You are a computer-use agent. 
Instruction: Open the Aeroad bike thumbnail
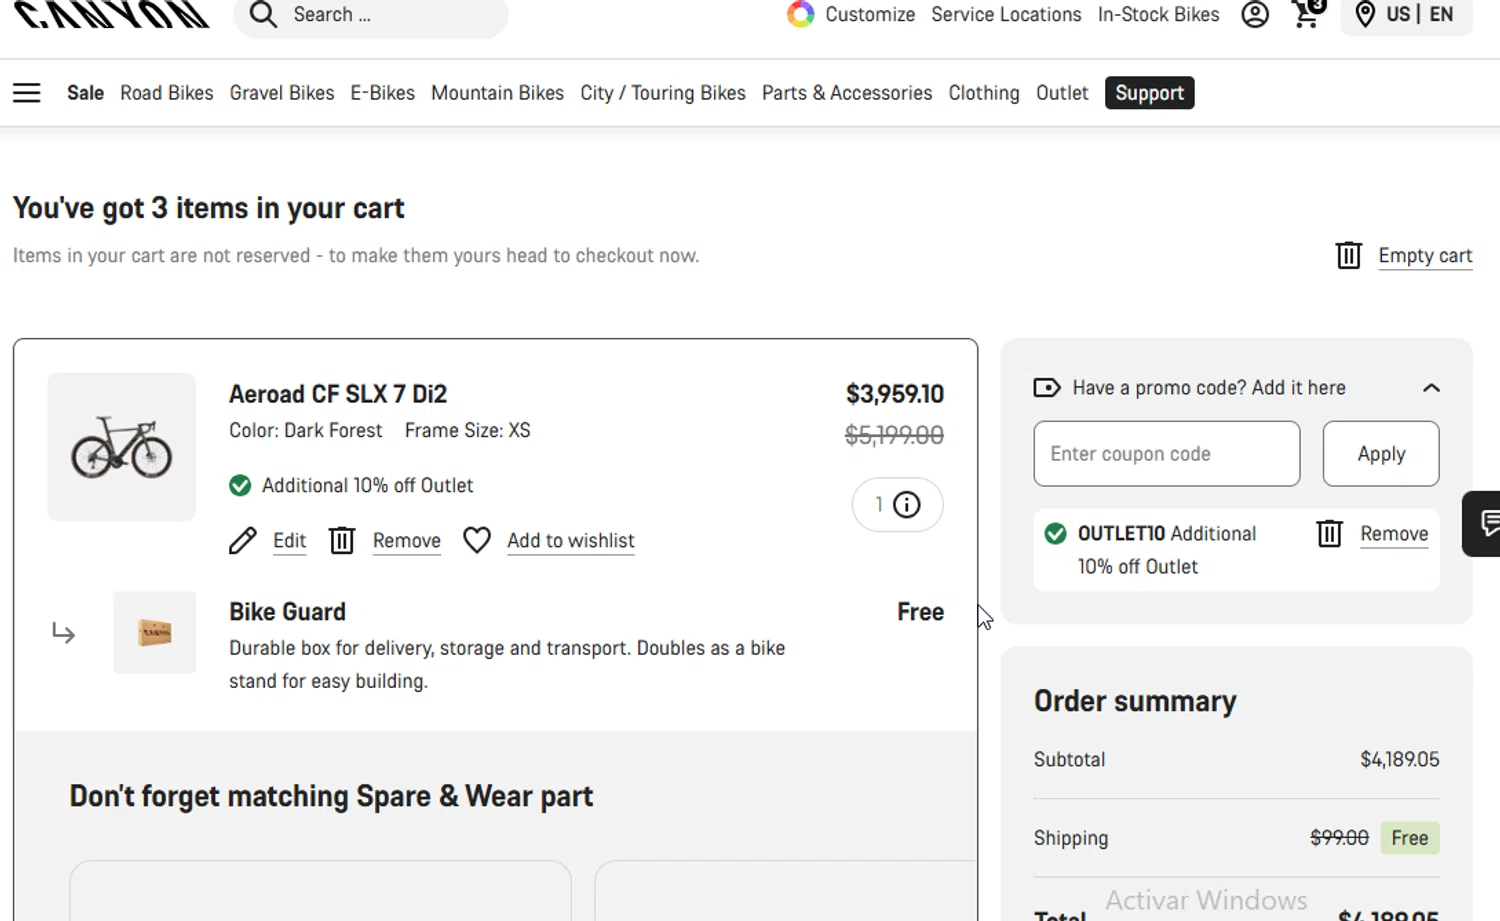point(122,447)
